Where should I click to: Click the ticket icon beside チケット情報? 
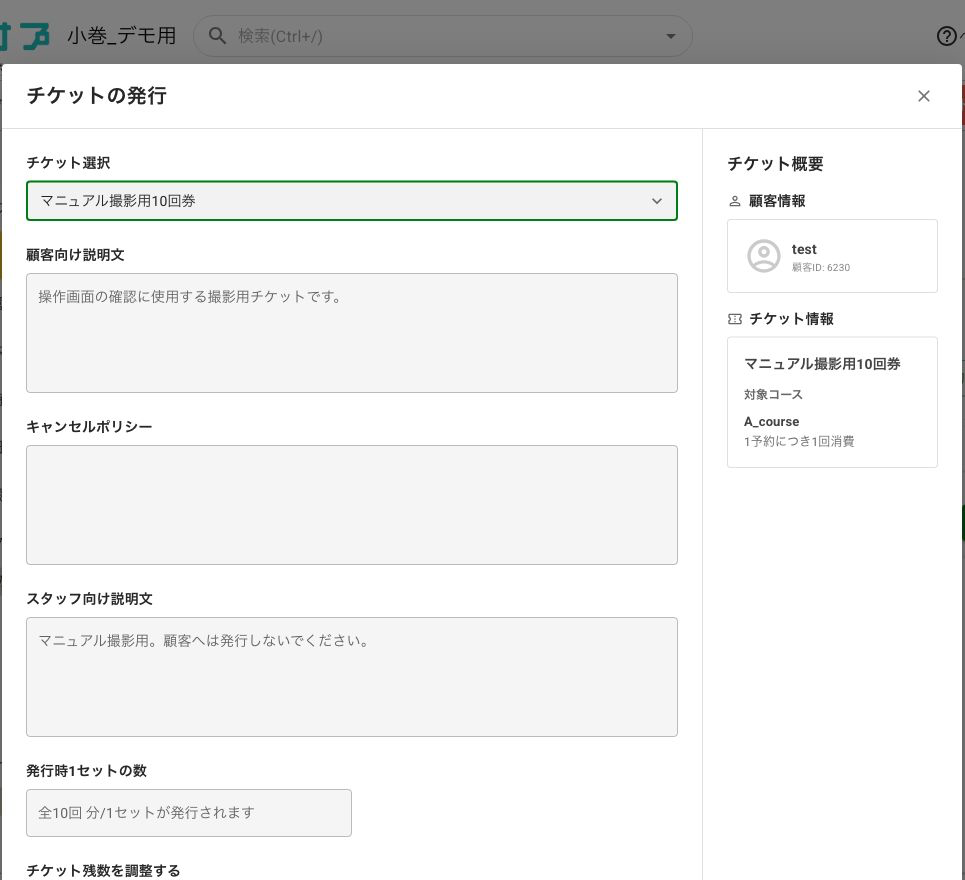[x=735, y=319]
